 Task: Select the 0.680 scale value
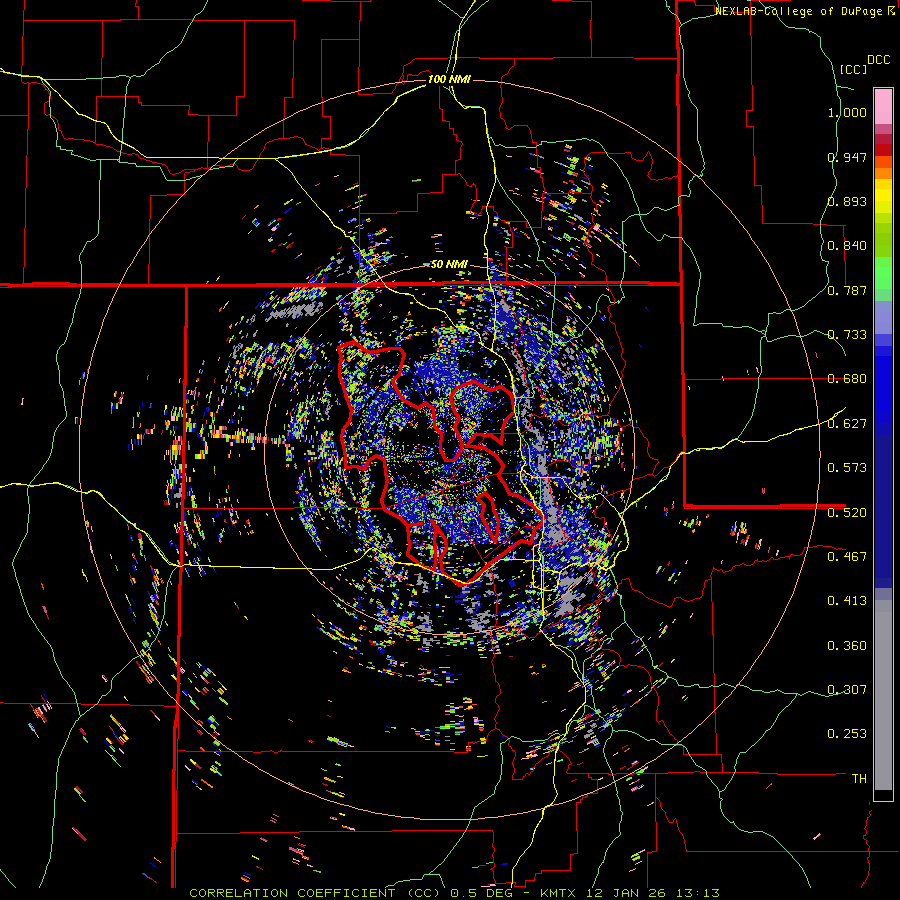click(x=847, y=379)
